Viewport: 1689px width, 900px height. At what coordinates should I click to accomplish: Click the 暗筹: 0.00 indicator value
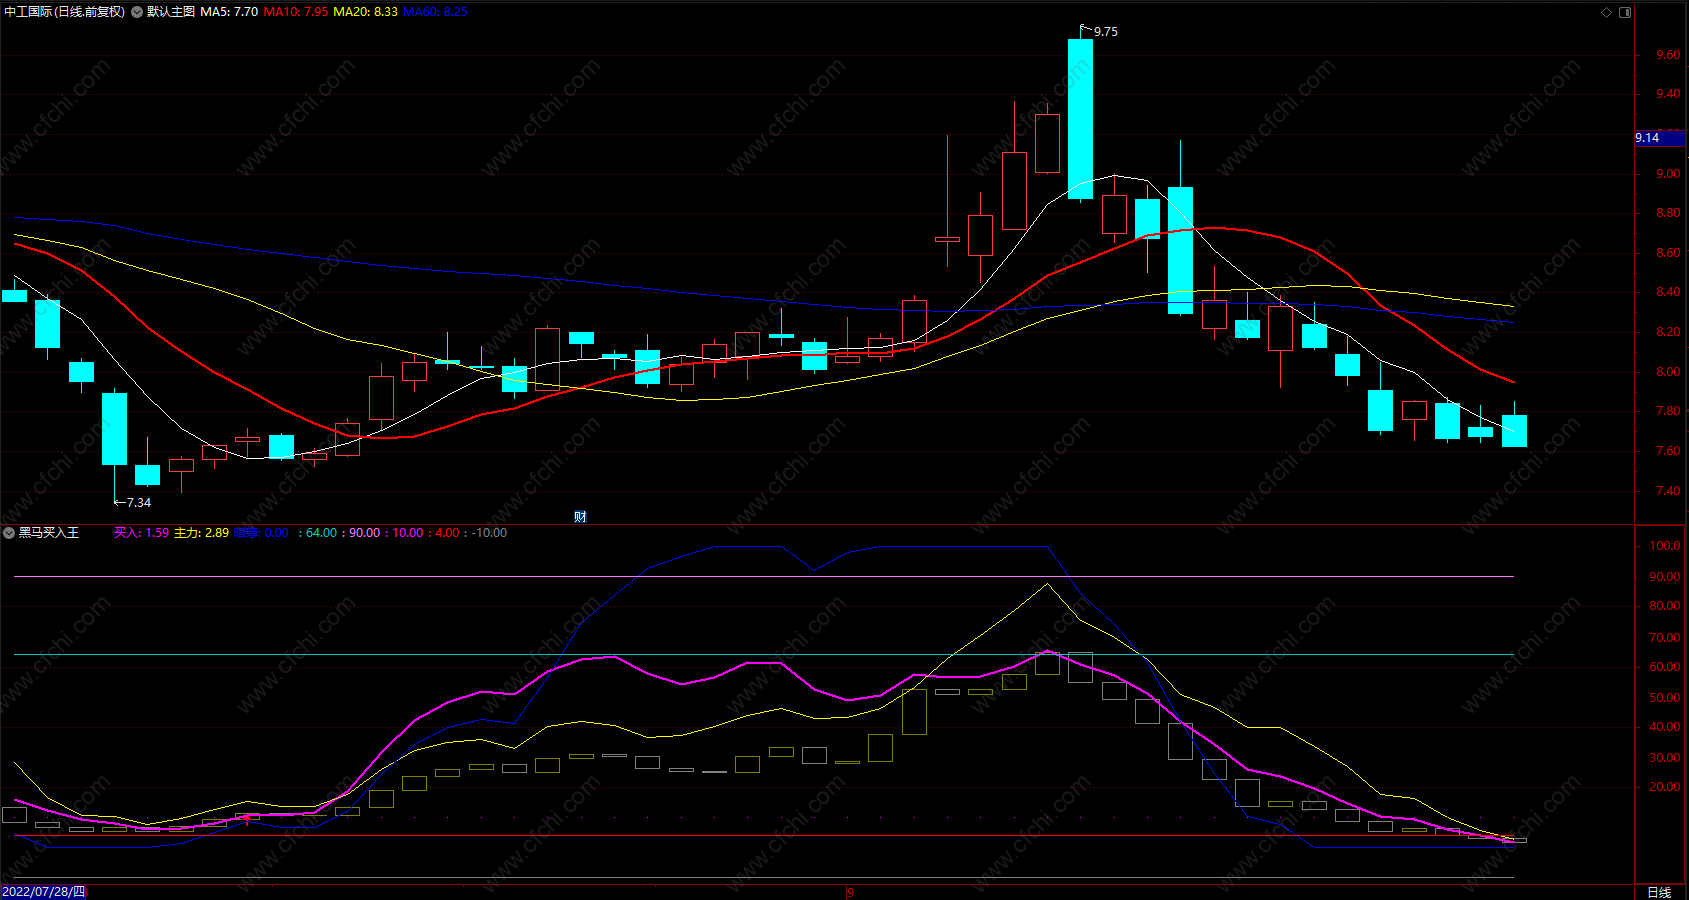[x=261, y=533]
